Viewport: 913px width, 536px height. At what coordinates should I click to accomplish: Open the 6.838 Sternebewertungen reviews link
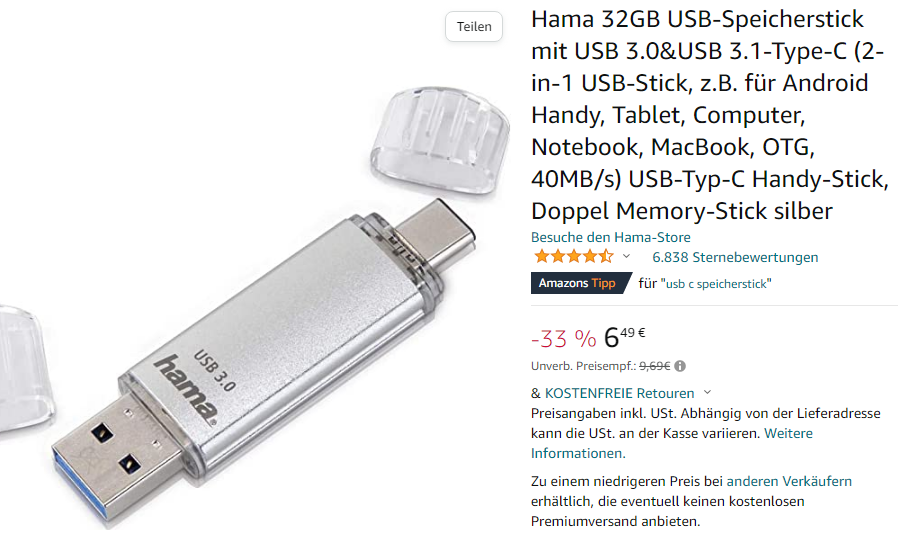[735, 257]
